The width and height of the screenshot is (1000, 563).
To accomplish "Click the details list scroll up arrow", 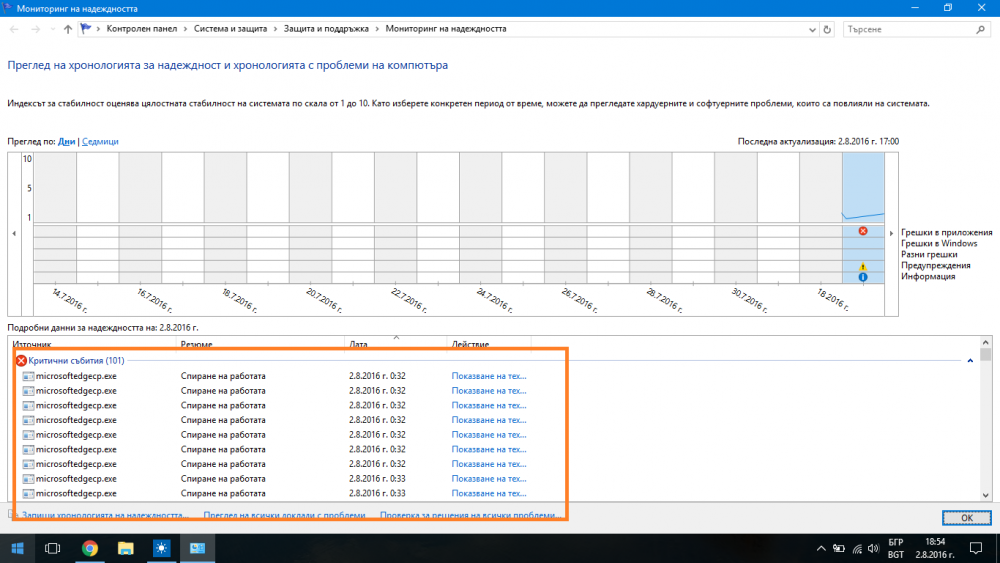I will [x=986, y=342].
